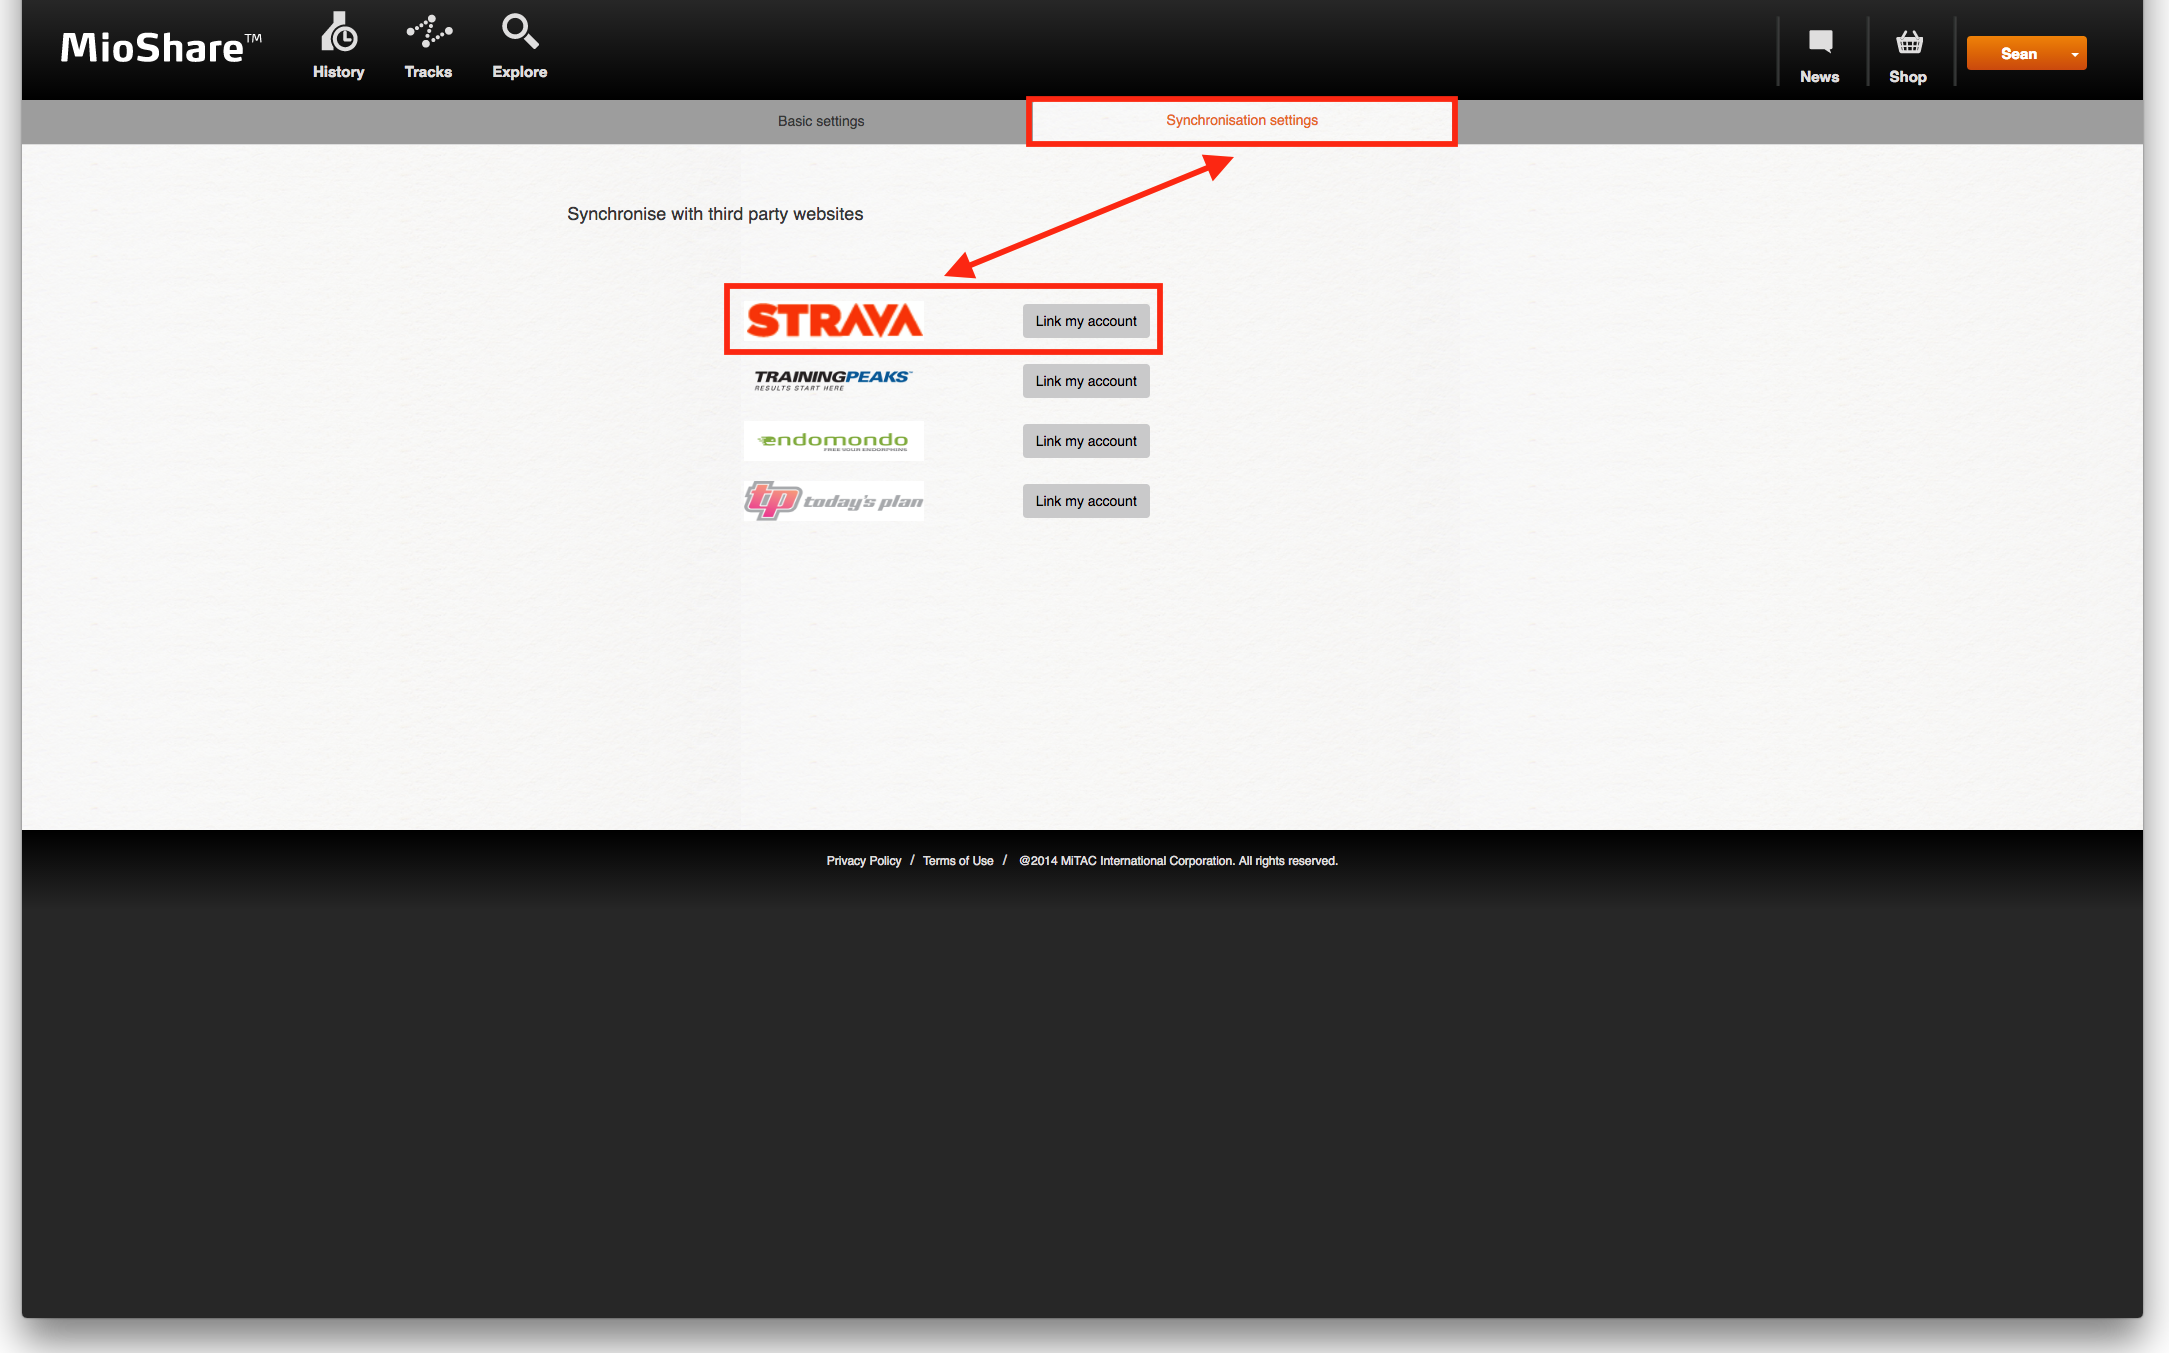Click the today's plan logo
The height and width of the screenshot is (1353, 2169).
coord(833,500)
